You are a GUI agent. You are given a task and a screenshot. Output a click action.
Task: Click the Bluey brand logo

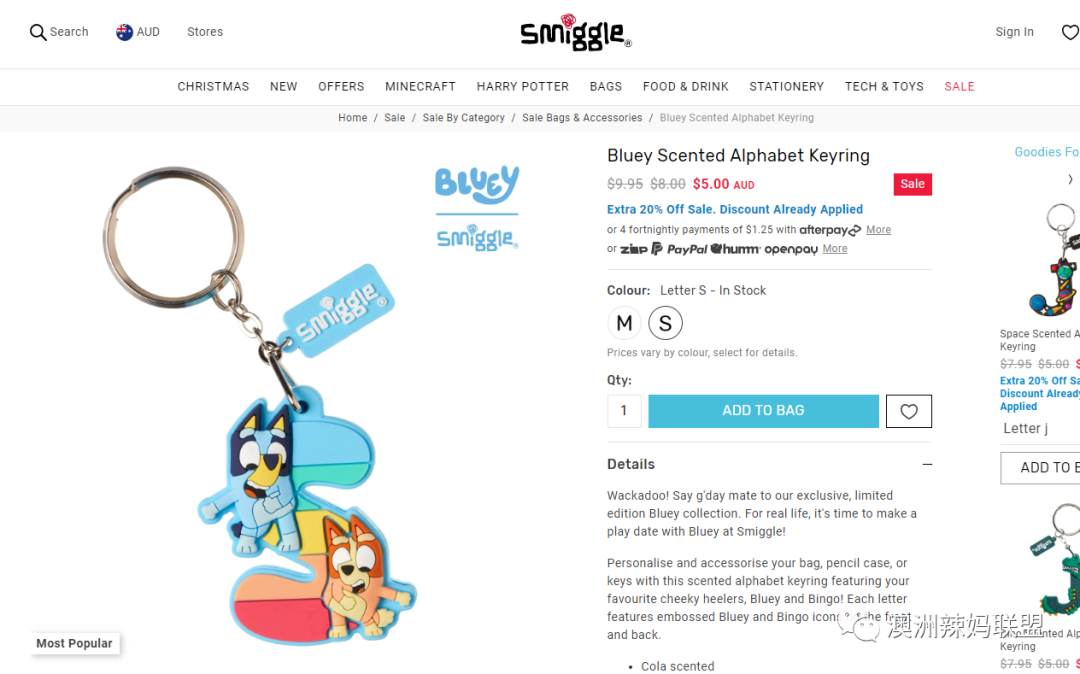[477, 184]
